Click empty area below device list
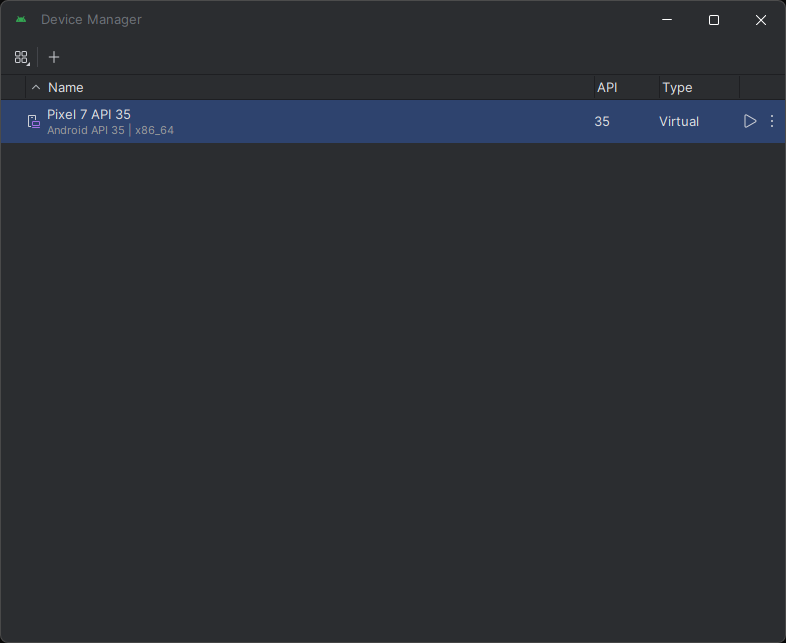This screenshot has width=786, height=643. point(392,390)
